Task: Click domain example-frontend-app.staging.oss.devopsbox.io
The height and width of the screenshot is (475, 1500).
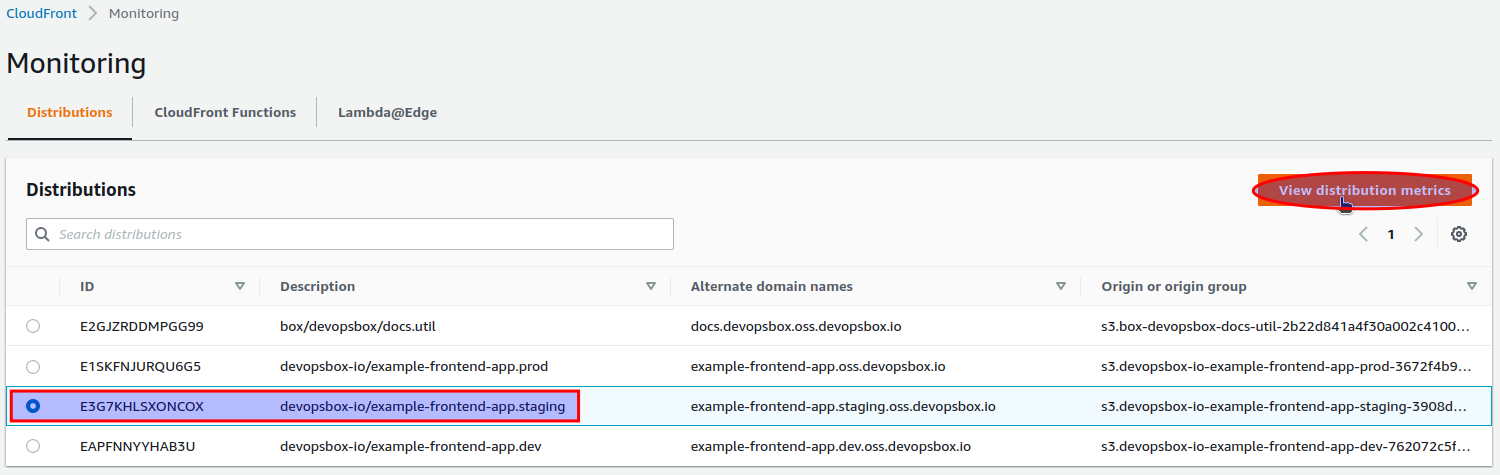Action: (843, 406)
